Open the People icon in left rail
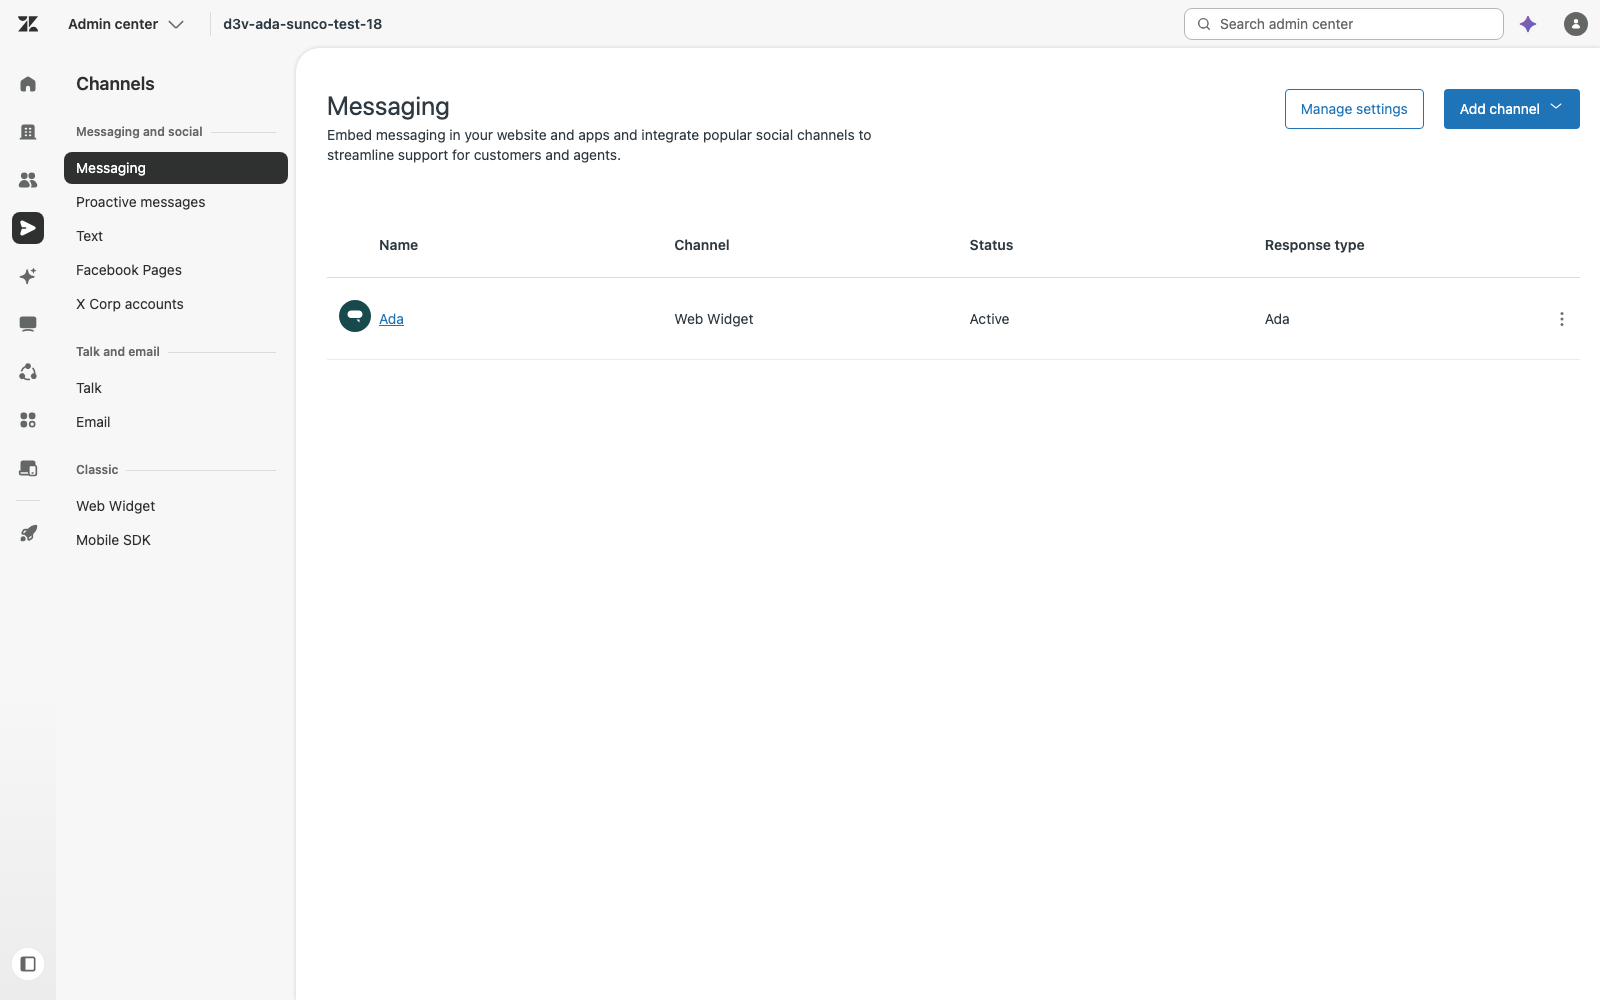Image resolution: width=1600 pixels, height=1000 pixels. tap(28, 180)
